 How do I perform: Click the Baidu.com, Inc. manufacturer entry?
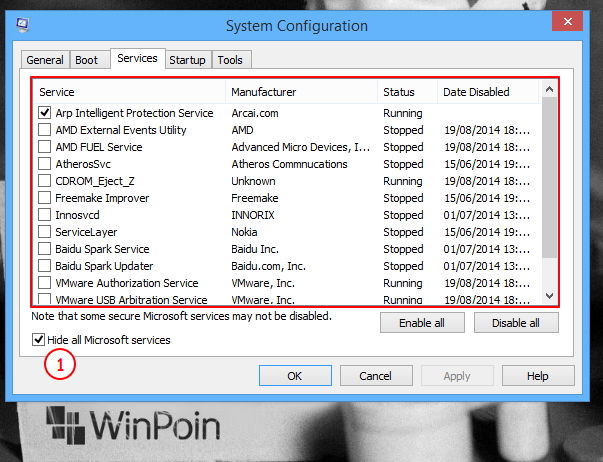point(268,266)
